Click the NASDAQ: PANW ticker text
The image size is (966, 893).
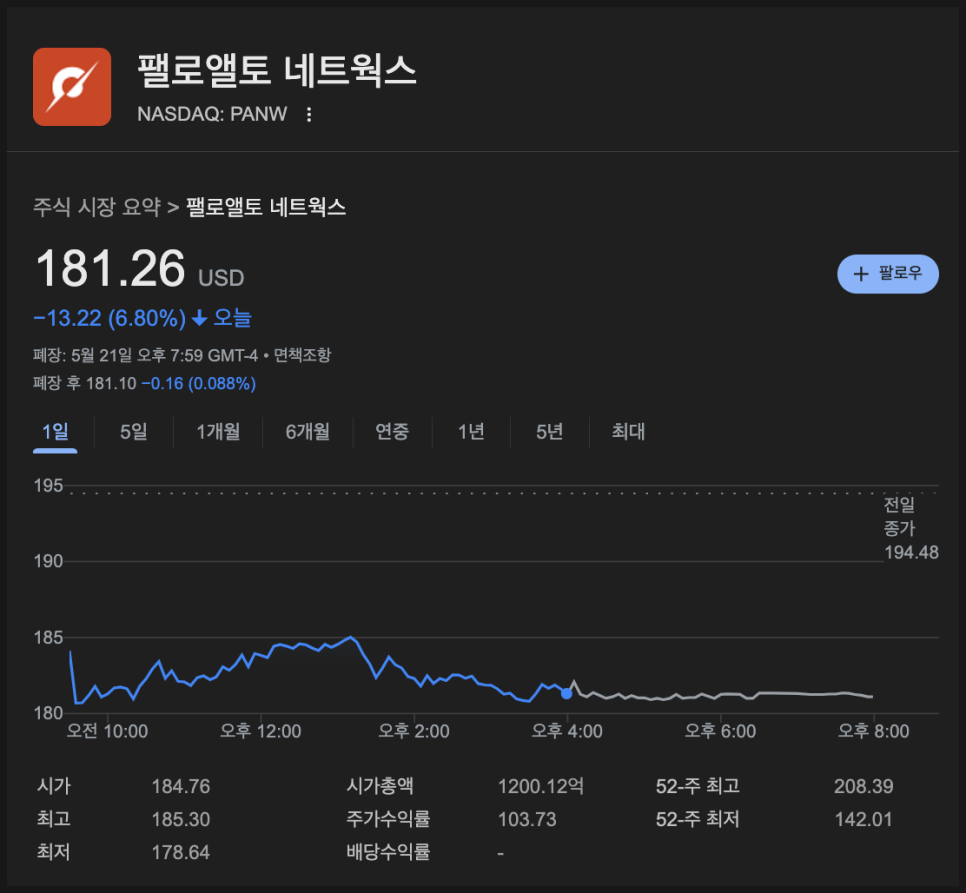pyautogui.click(x=212, y=114)
